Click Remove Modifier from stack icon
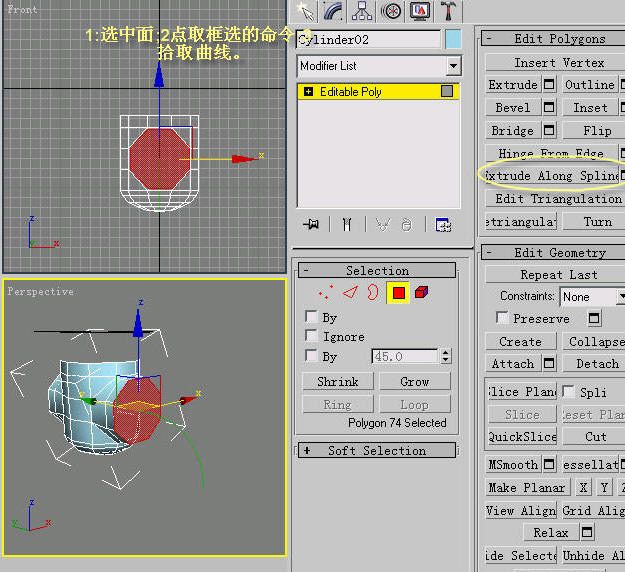 (407, 225)
